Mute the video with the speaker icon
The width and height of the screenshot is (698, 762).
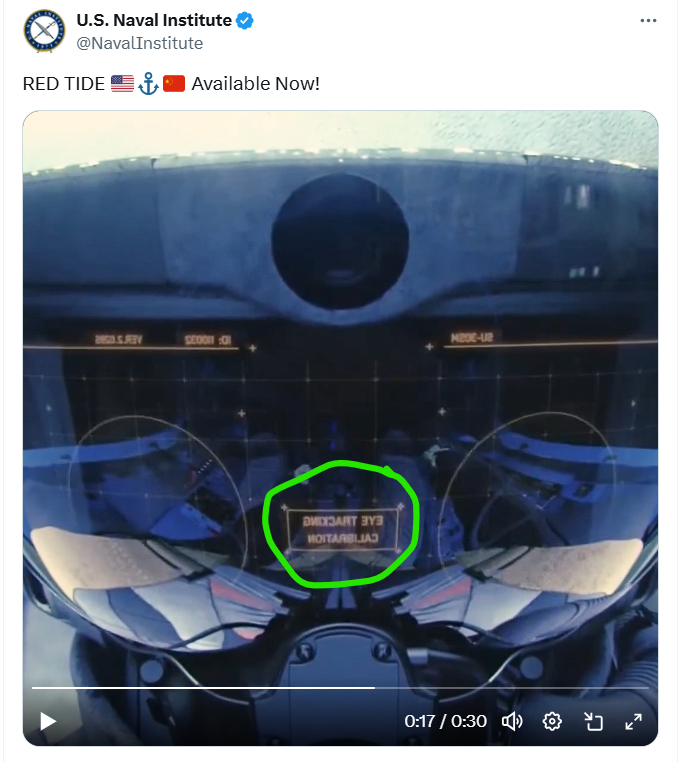click(511, 721)
